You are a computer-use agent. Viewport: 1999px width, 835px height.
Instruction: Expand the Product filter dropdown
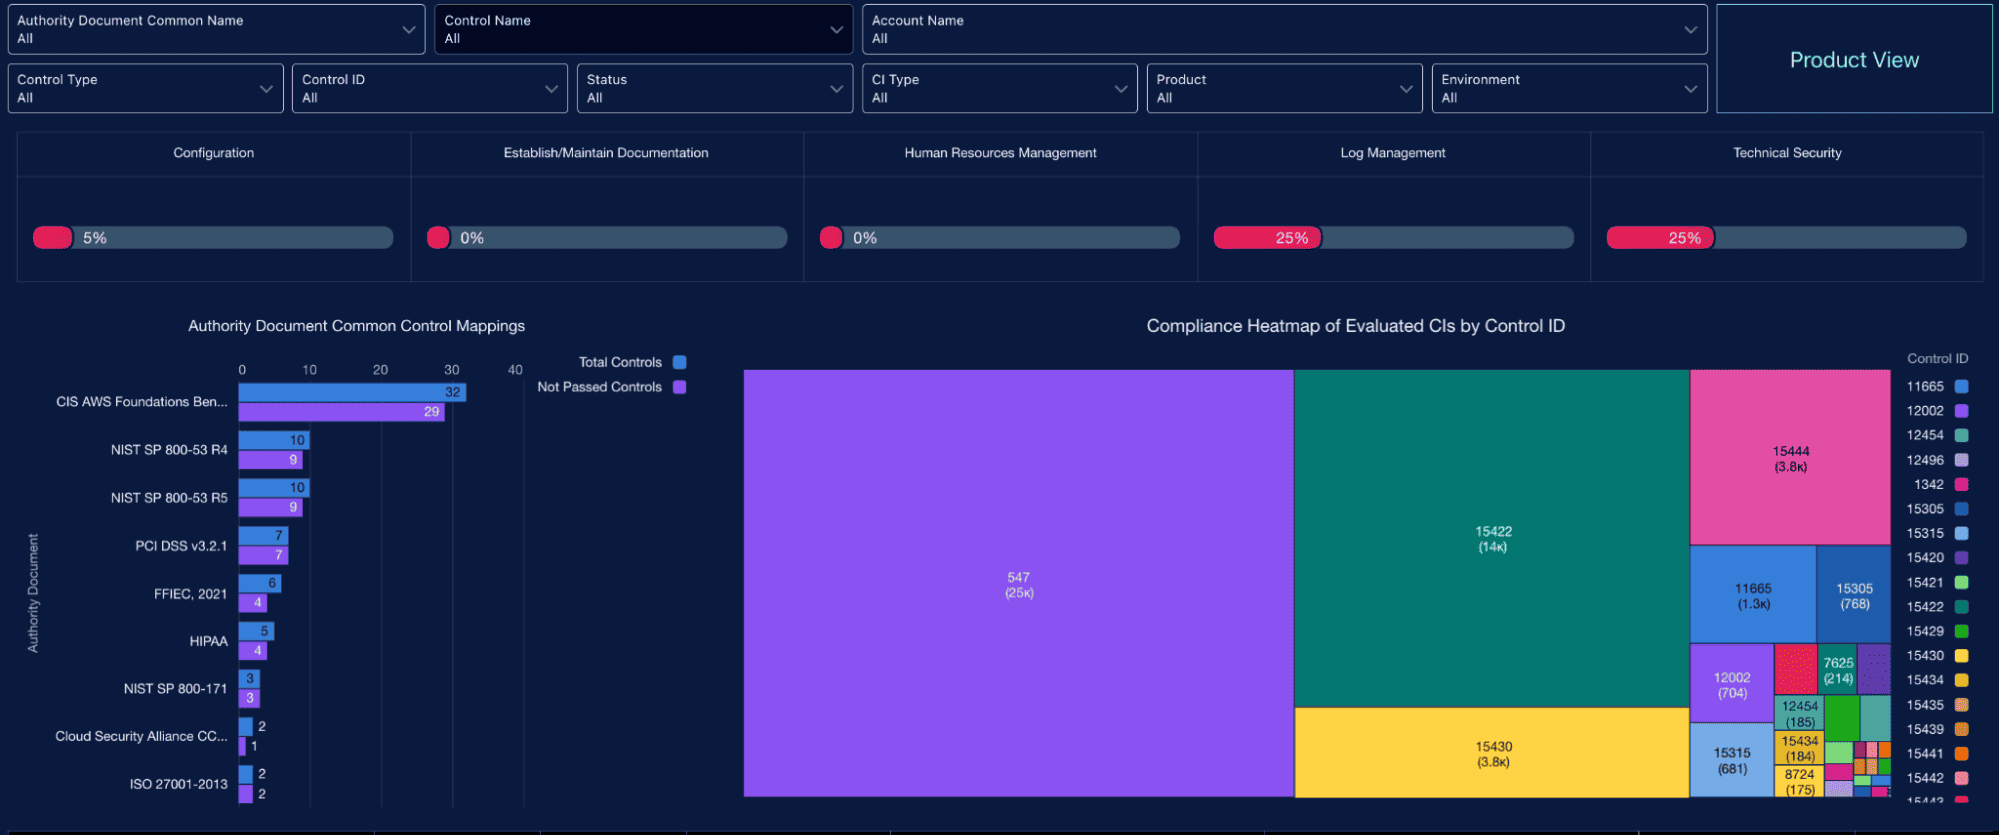1285,88
